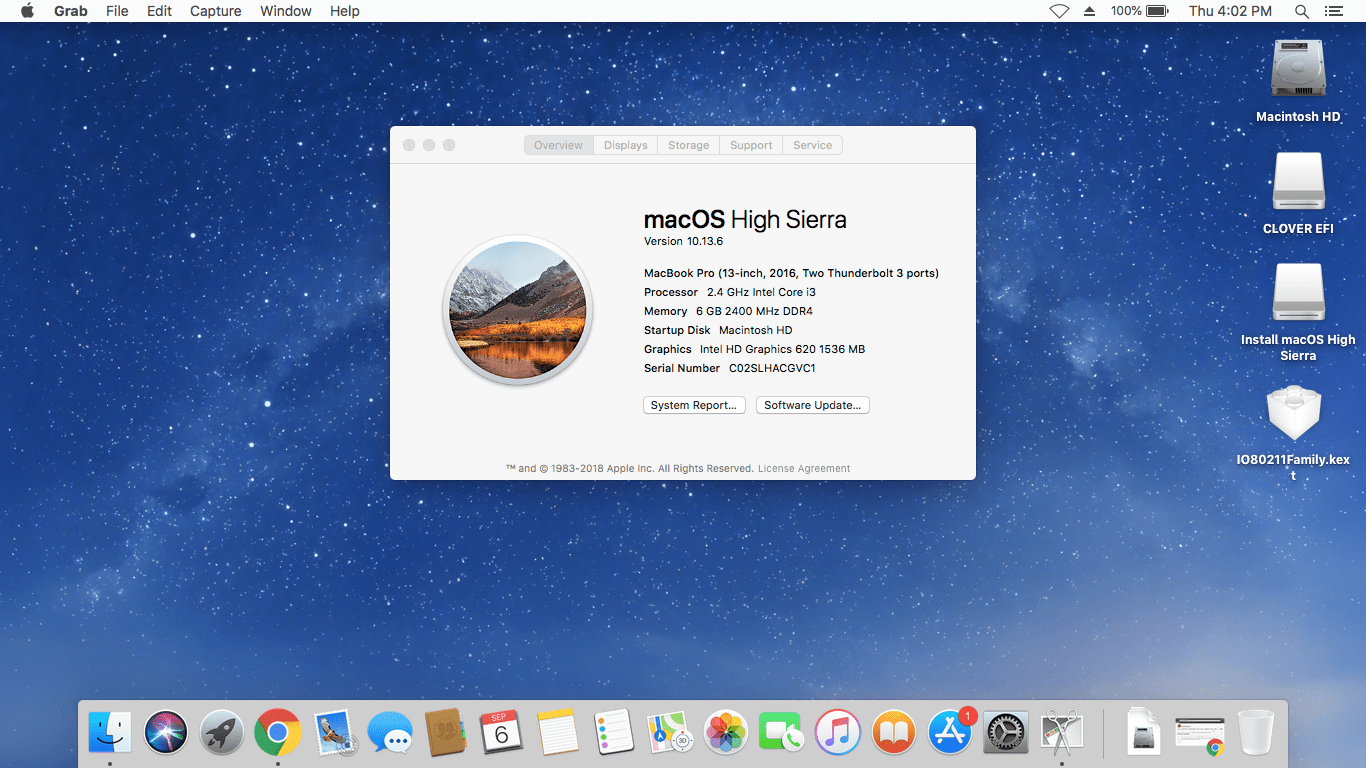Open Google Chrome from the Dock
Image resolution: width=1366 pixels, height=768 pixels.
coord(278,733)
